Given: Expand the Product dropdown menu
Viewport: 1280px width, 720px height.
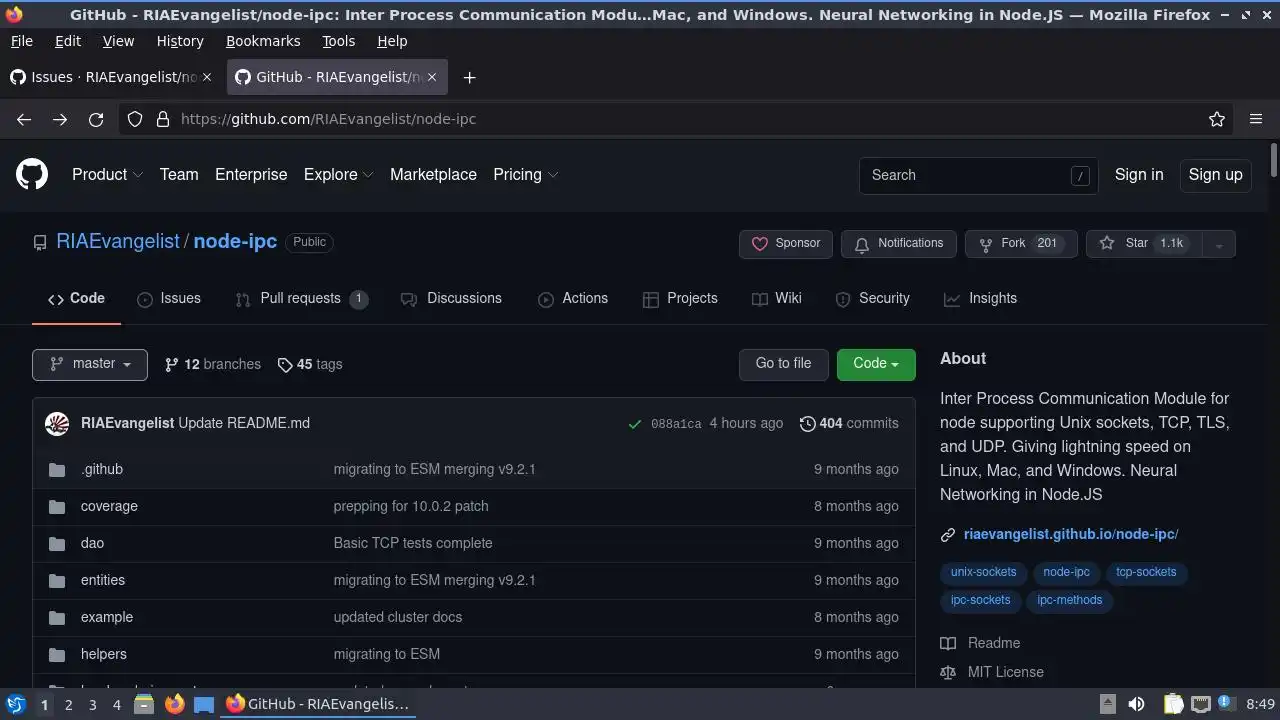Looking at the screenshot, I should (107, 174).
